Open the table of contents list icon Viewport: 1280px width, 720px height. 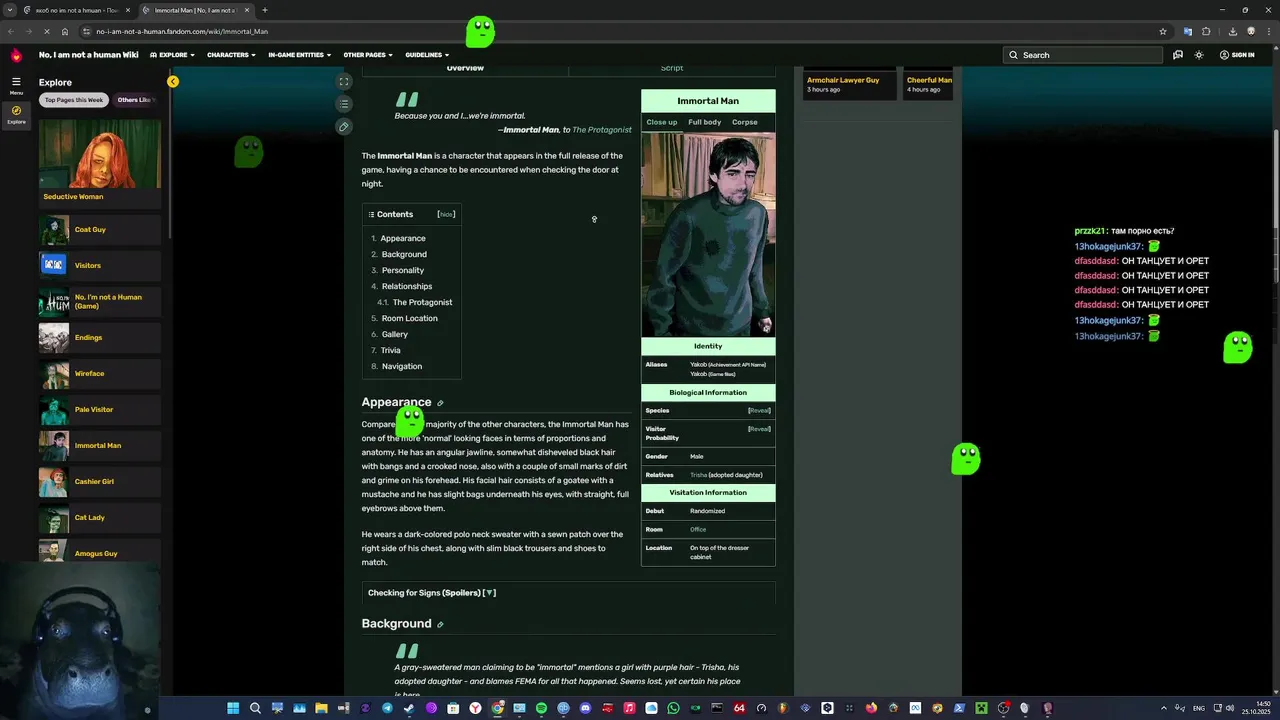[x=344, y=104]
